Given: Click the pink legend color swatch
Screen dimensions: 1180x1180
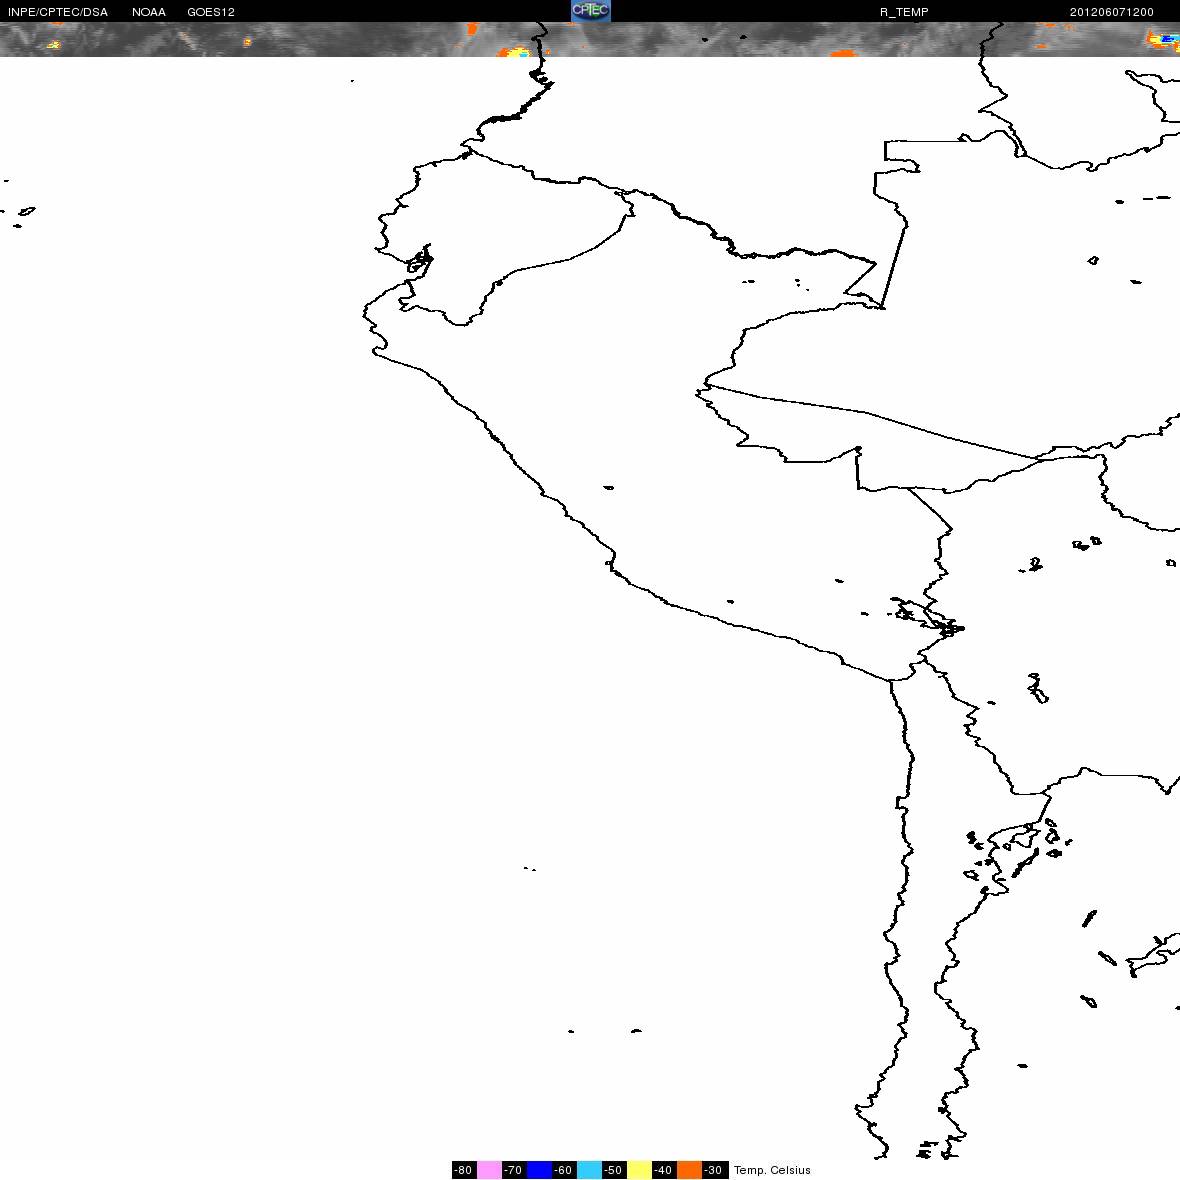Looking at the screenshot, I should tap(489, 1169).
